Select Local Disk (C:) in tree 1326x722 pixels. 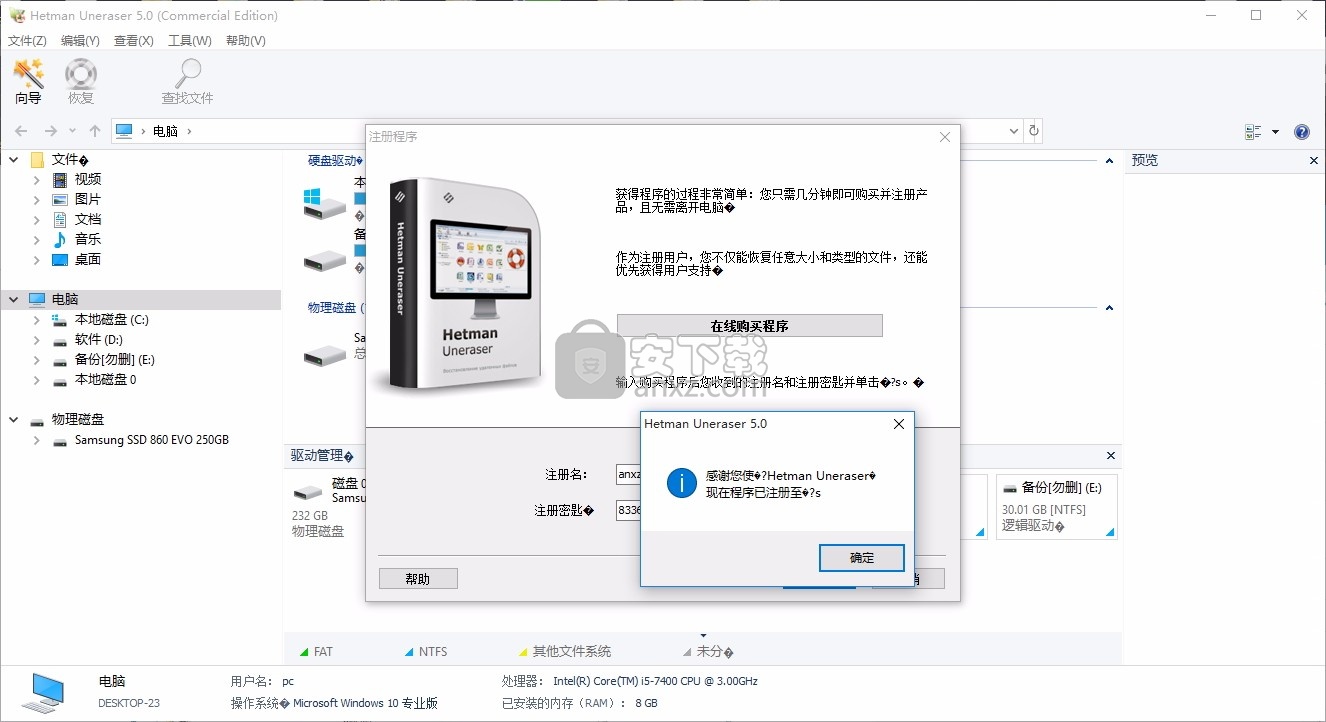(x=112, y=320)
